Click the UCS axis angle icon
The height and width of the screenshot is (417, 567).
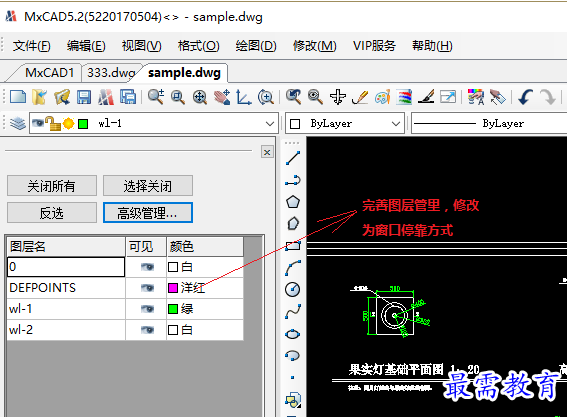coord(244,97)
